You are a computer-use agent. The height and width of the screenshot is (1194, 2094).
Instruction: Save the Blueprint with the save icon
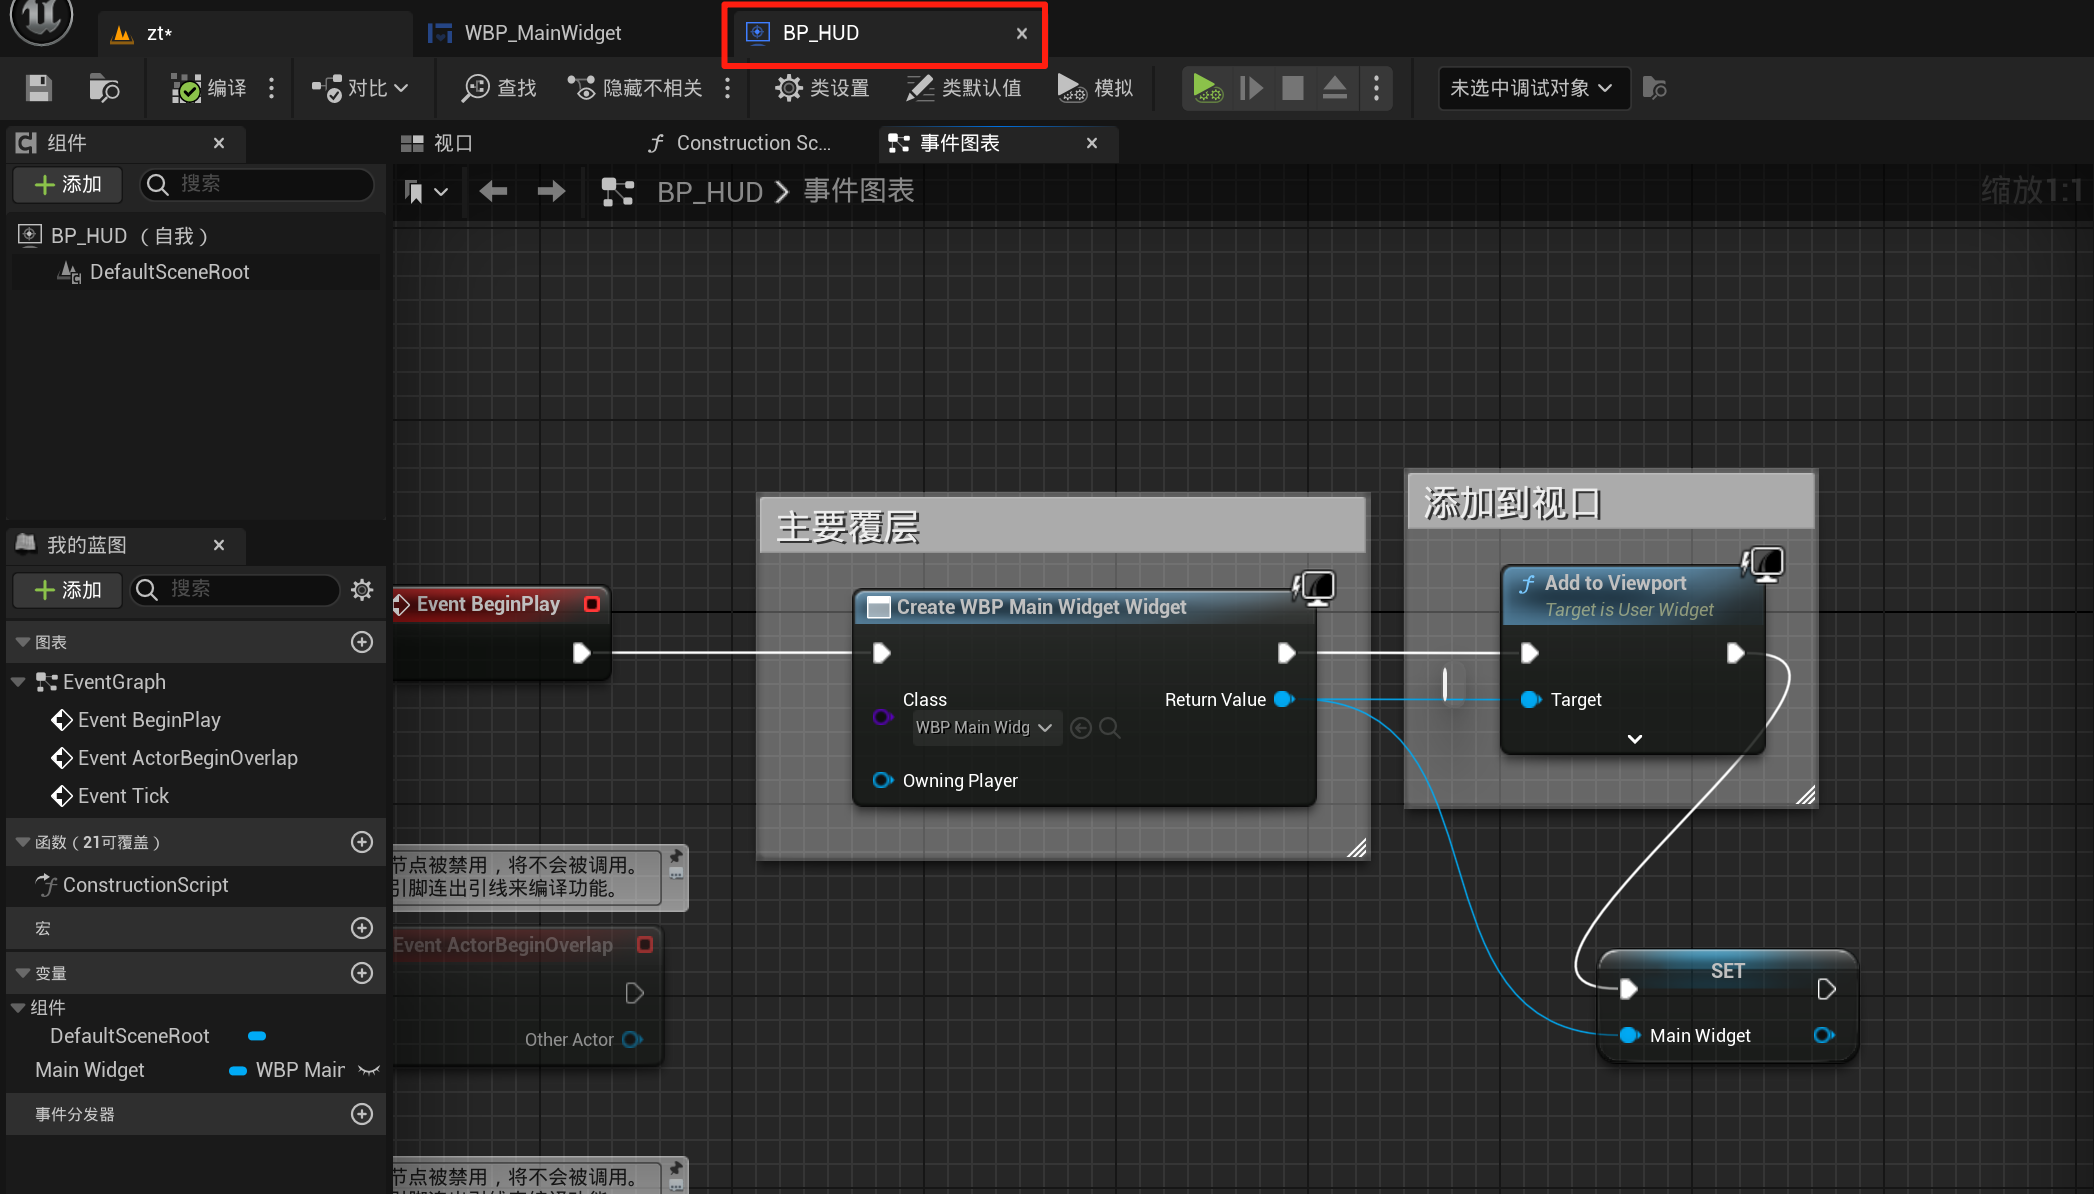tap(37, 88)
